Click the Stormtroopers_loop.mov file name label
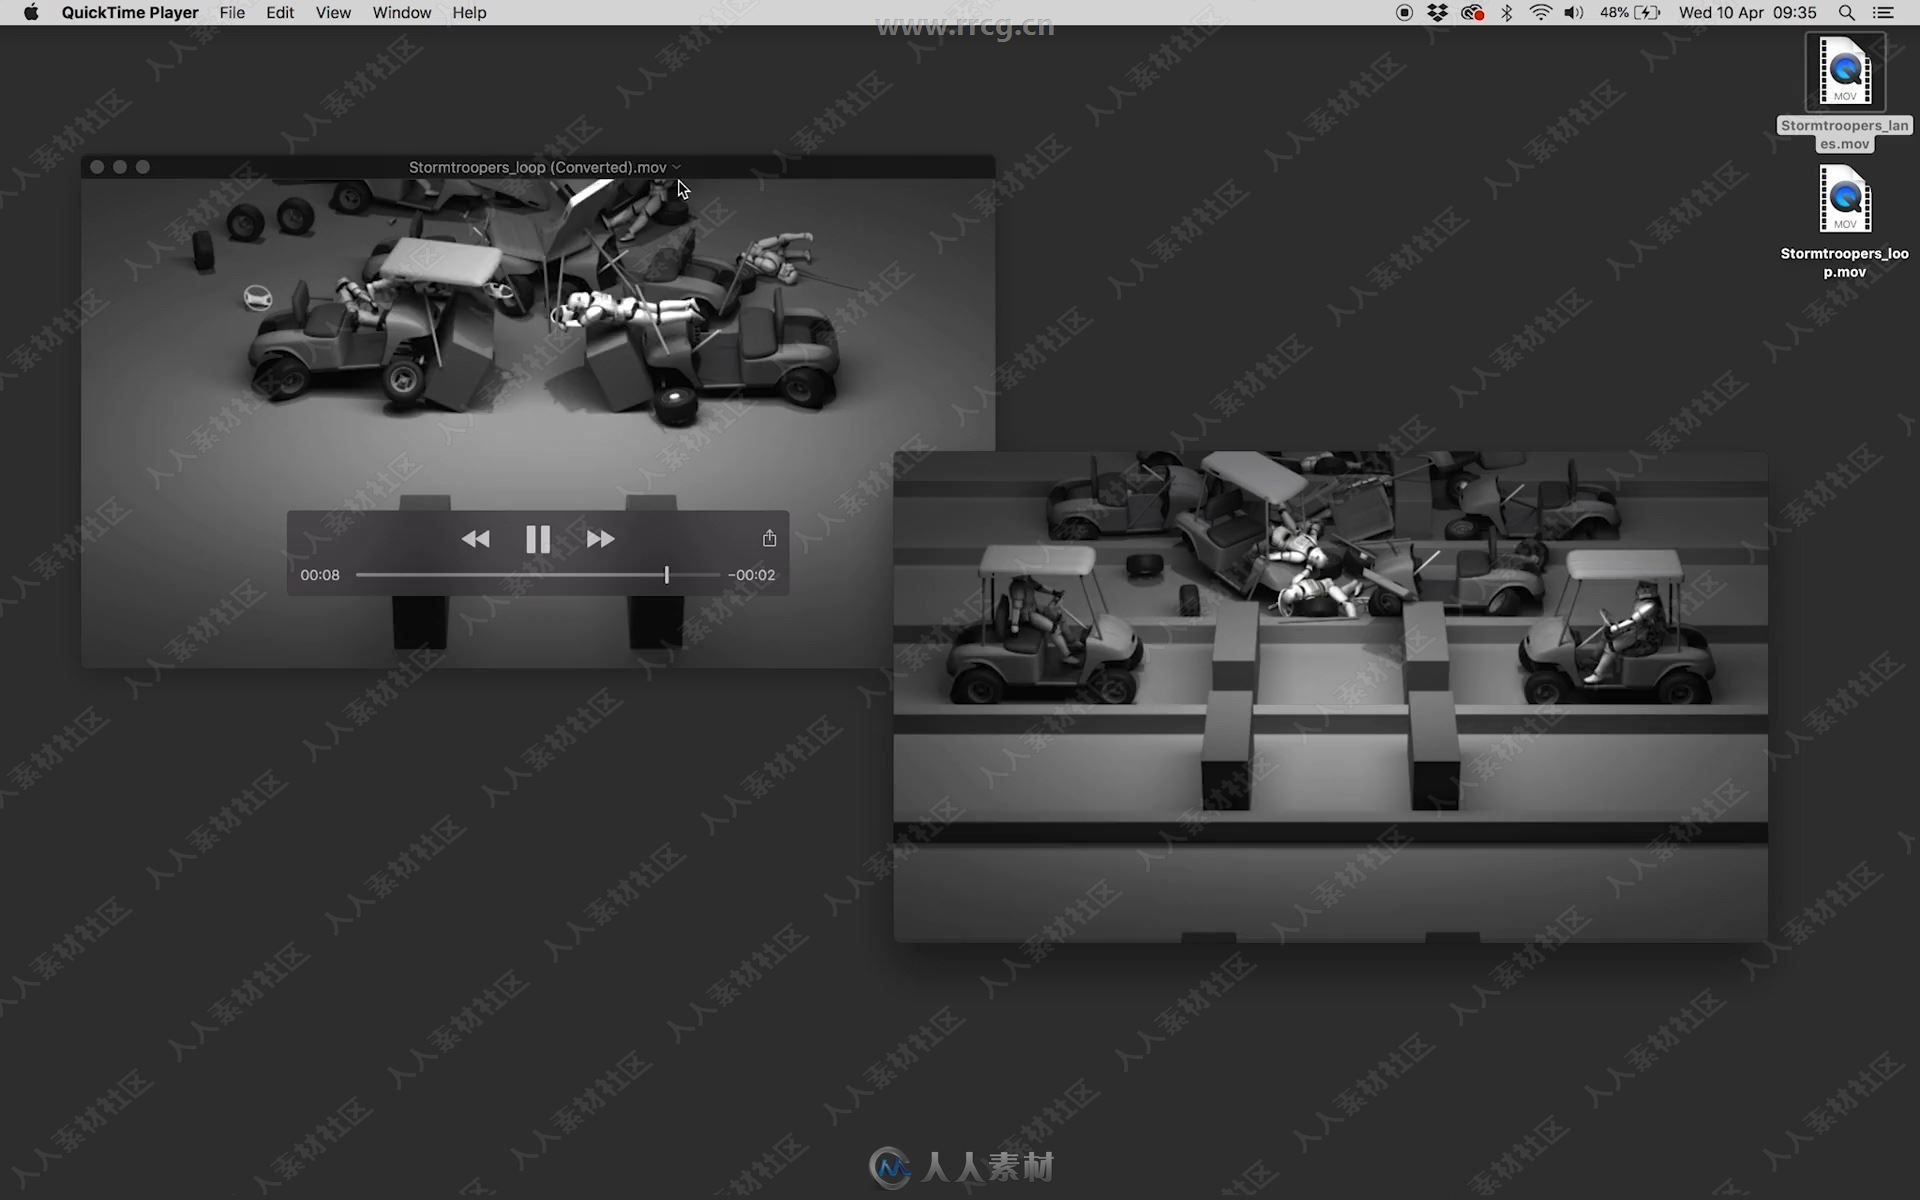Image resolution: width=1920 pixels, height=1200 pixels. pyautogui.click(x=1845, y=262)
